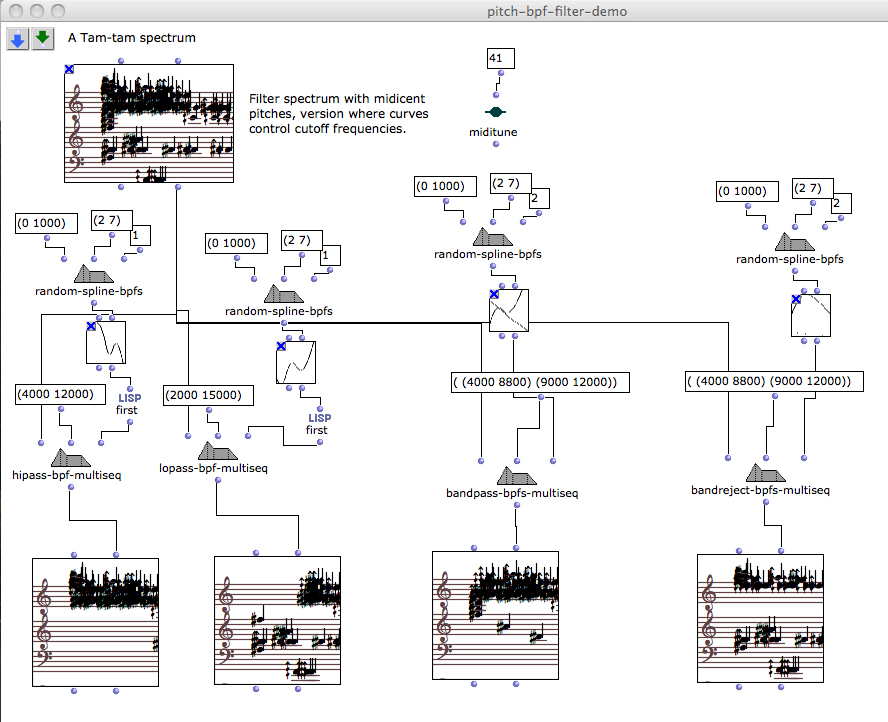
Task: Select the miditune box icon
Action: [495, 112]
